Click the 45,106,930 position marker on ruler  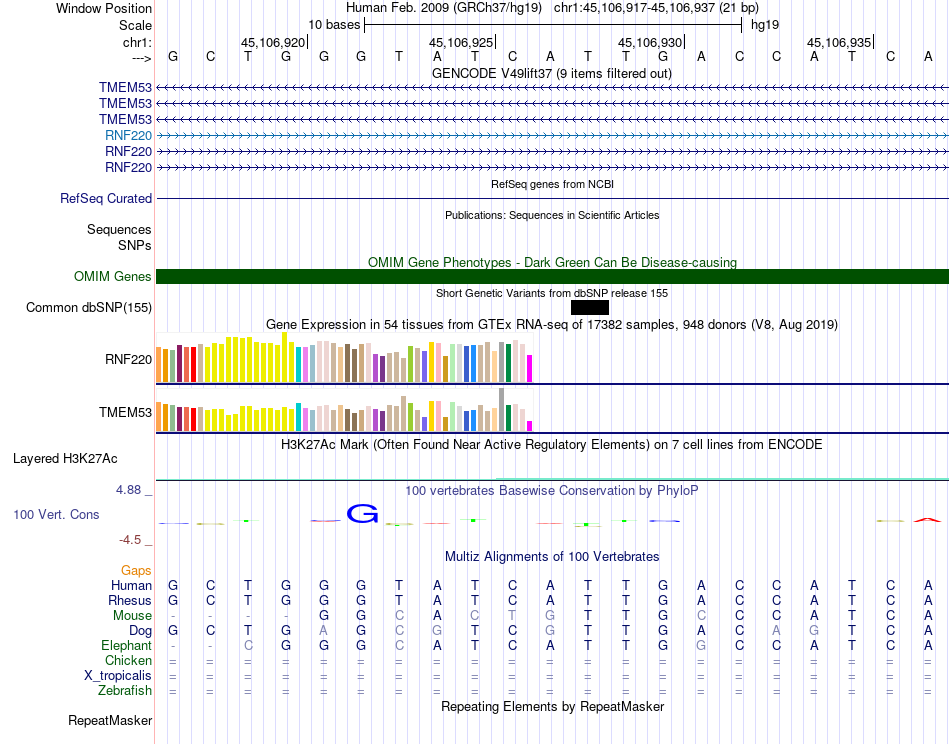click(x=650, y=42)
